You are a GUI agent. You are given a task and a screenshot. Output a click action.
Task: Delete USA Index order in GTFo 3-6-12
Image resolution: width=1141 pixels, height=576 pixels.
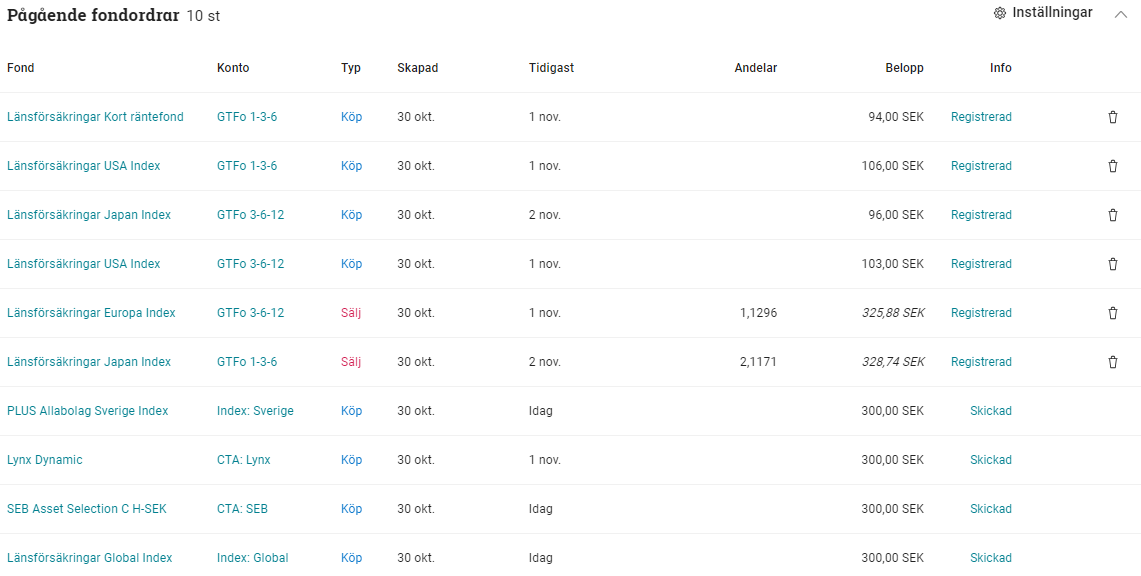tap(1113, 264)
